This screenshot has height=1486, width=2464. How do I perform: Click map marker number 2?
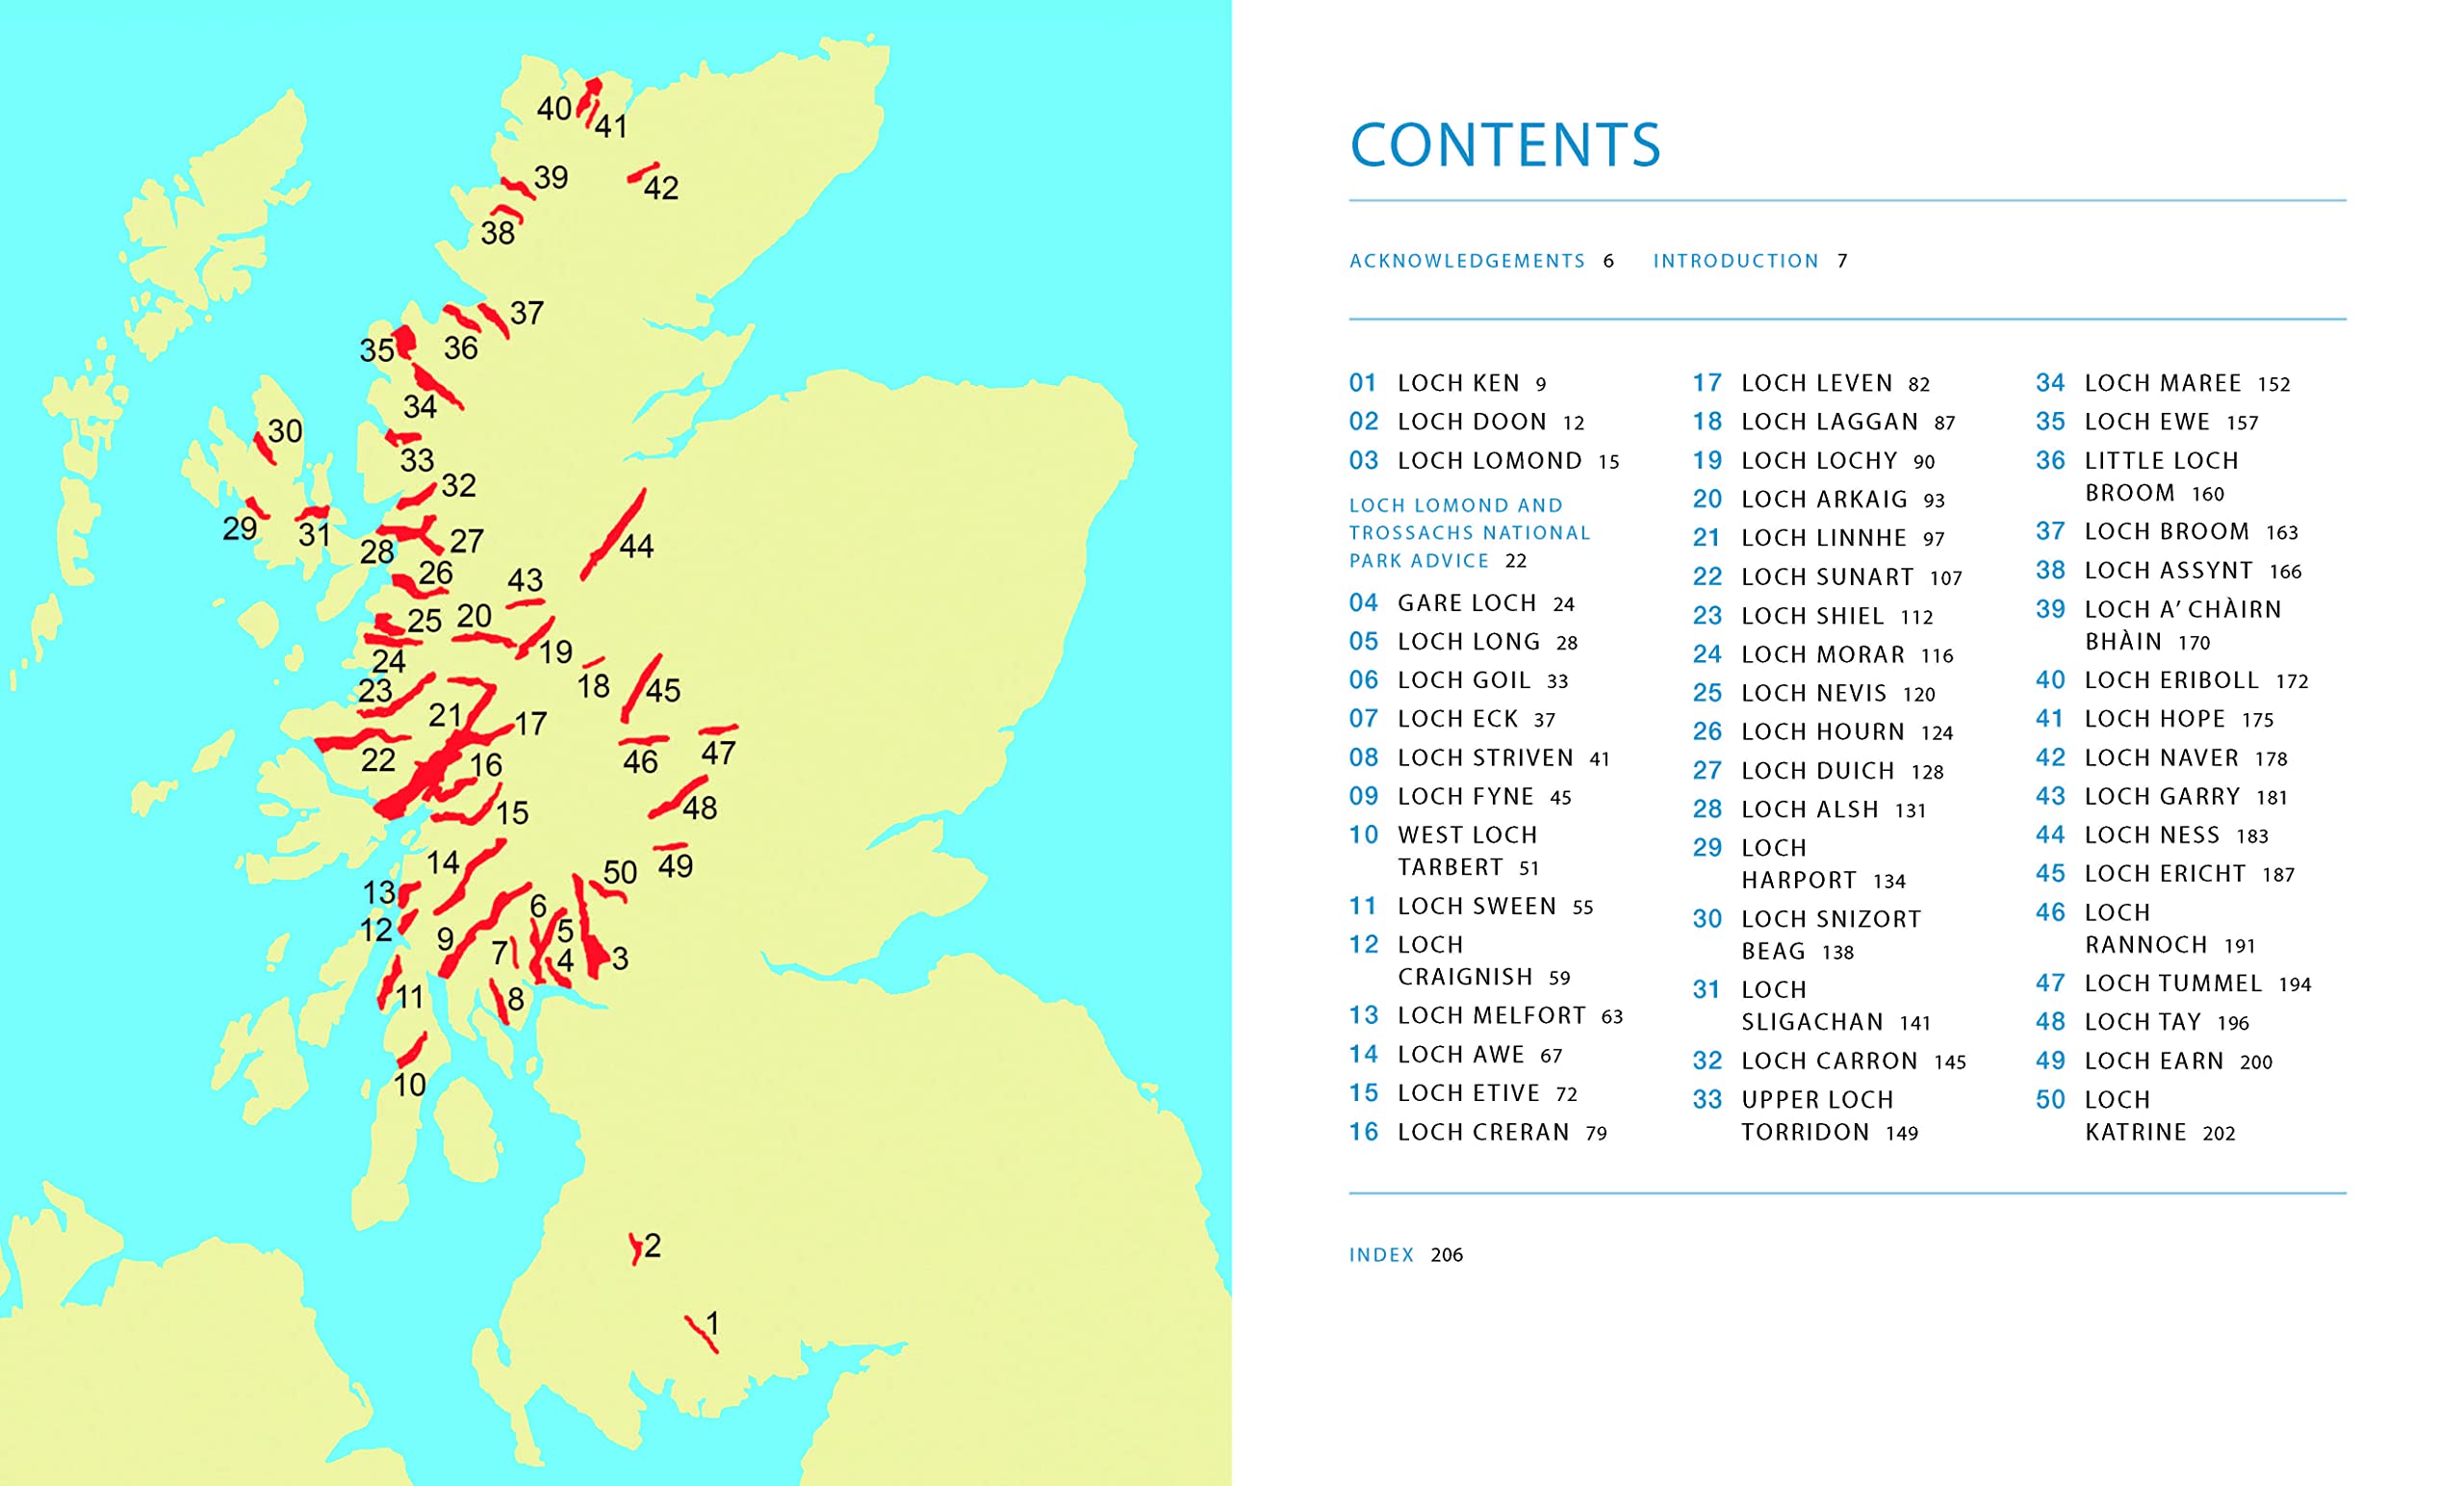[x=652, y=1245]
